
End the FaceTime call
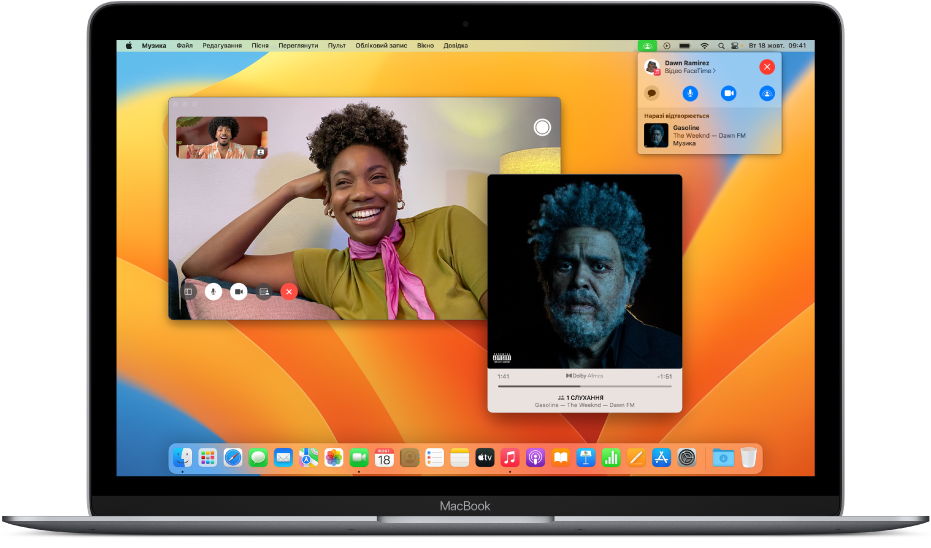click(289, 292)
